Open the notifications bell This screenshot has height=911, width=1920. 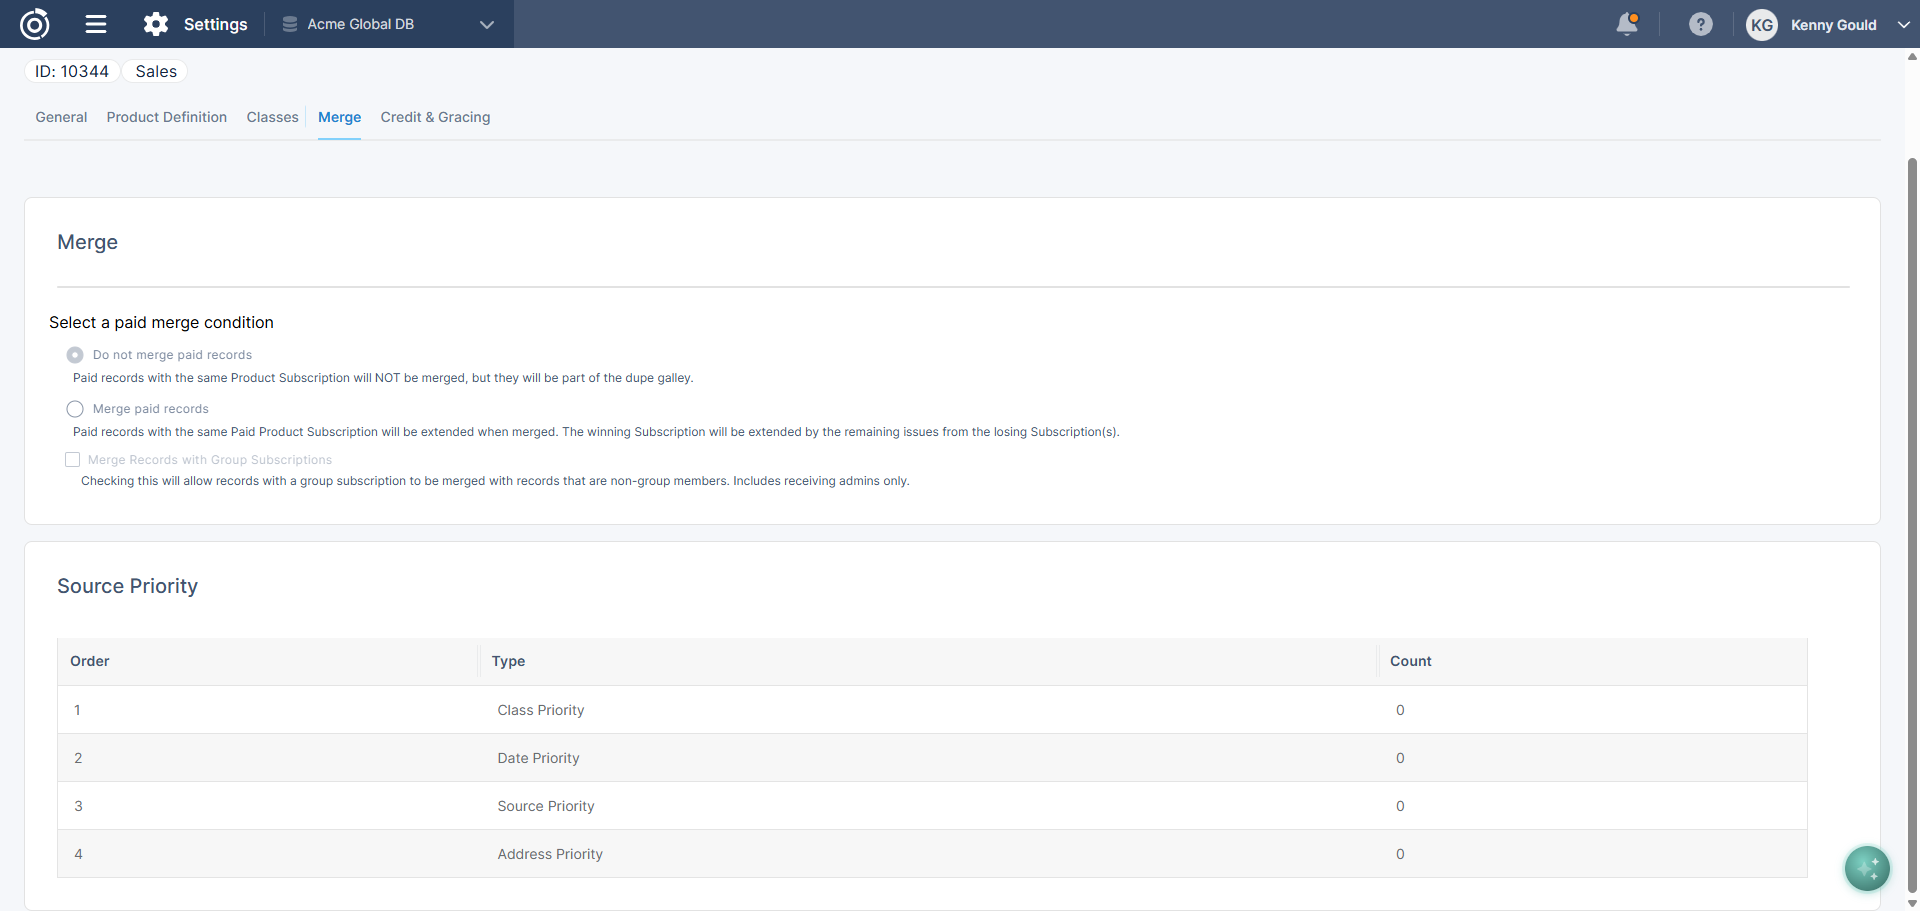1627,24
